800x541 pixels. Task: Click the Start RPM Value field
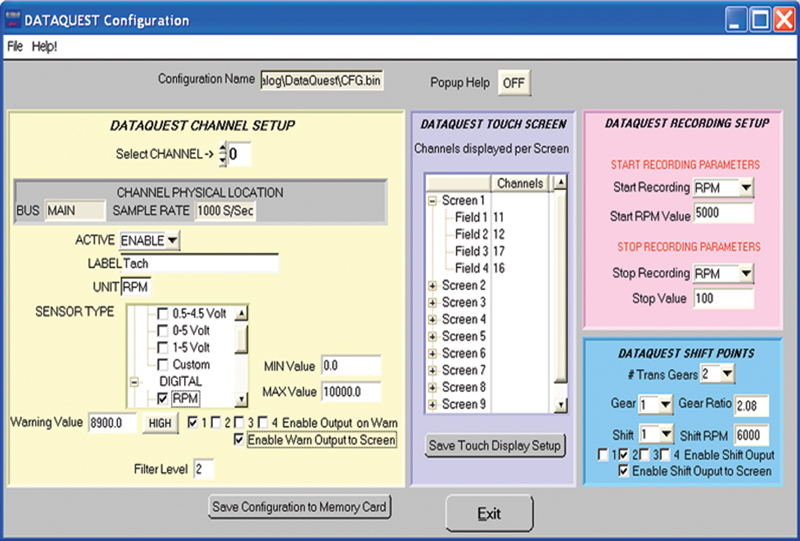pos(723,213)
